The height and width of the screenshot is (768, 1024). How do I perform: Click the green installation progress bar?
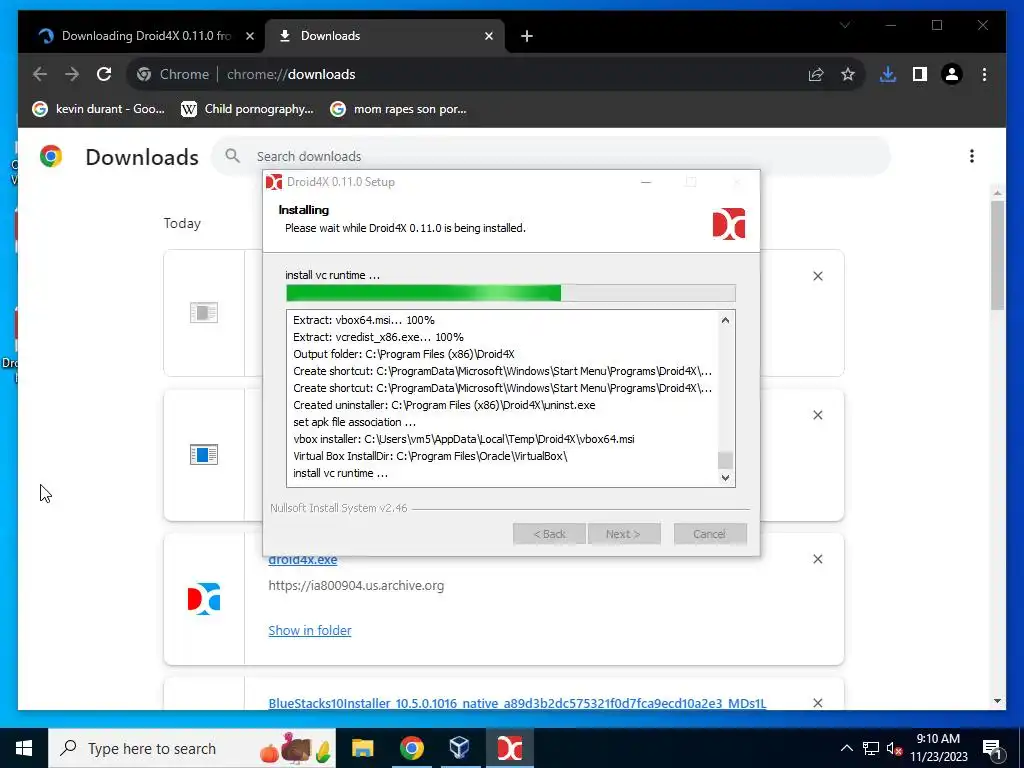point(511,293)
